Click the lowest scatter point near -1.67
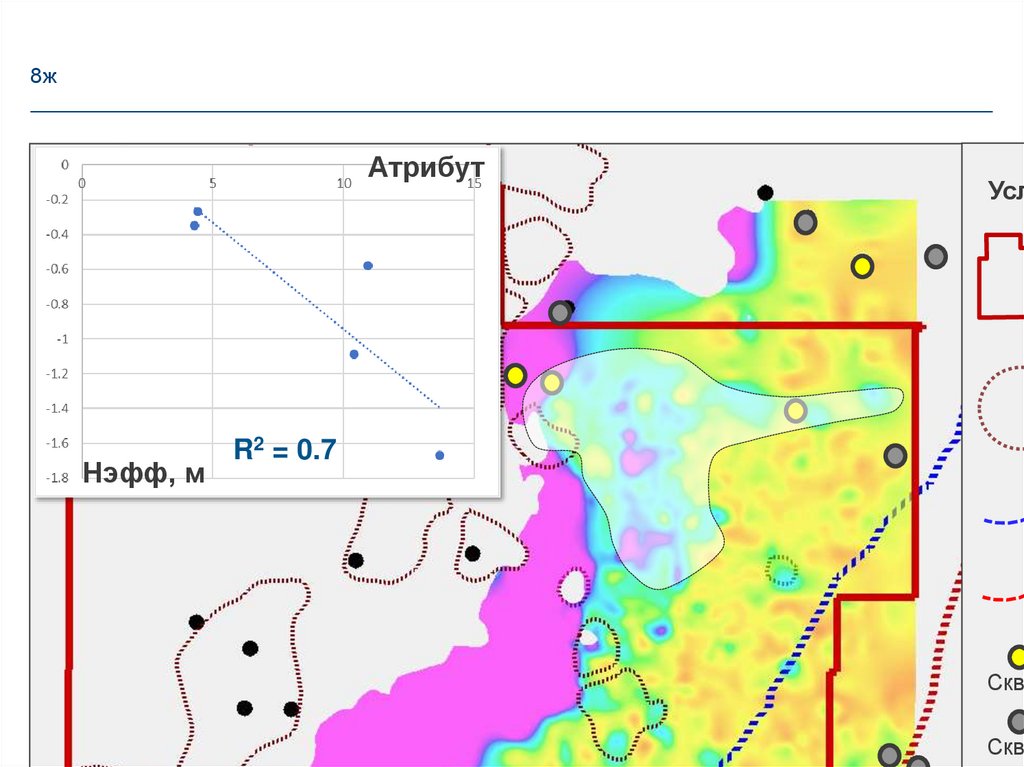This screenshot has height=767, width=1024. [x=440, y=455]
